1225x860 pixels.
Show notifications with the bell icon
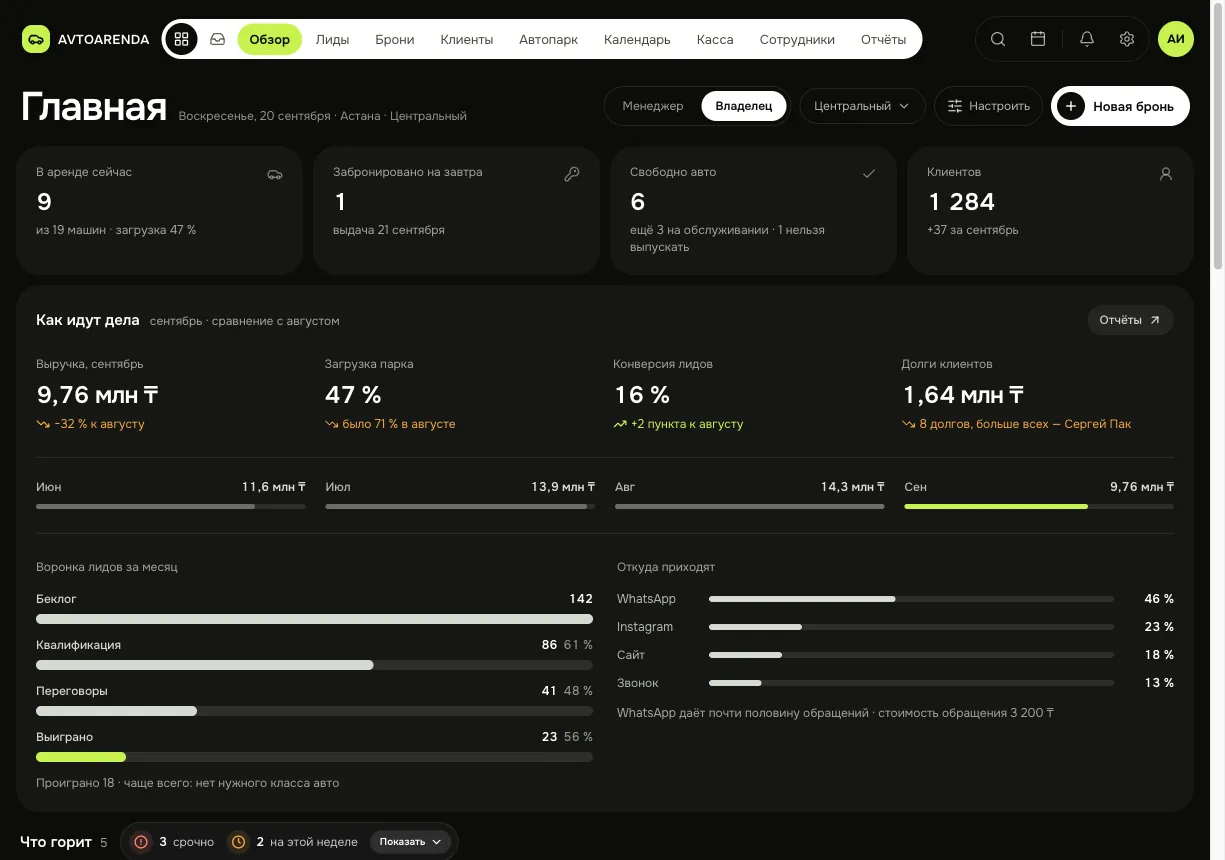[x=1087, y=40]
